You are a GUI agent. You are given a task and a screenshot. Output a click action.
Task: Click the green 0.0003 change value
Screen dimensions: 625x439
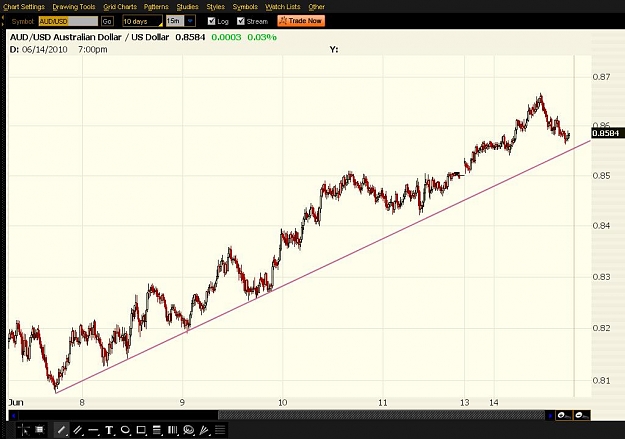226,37
